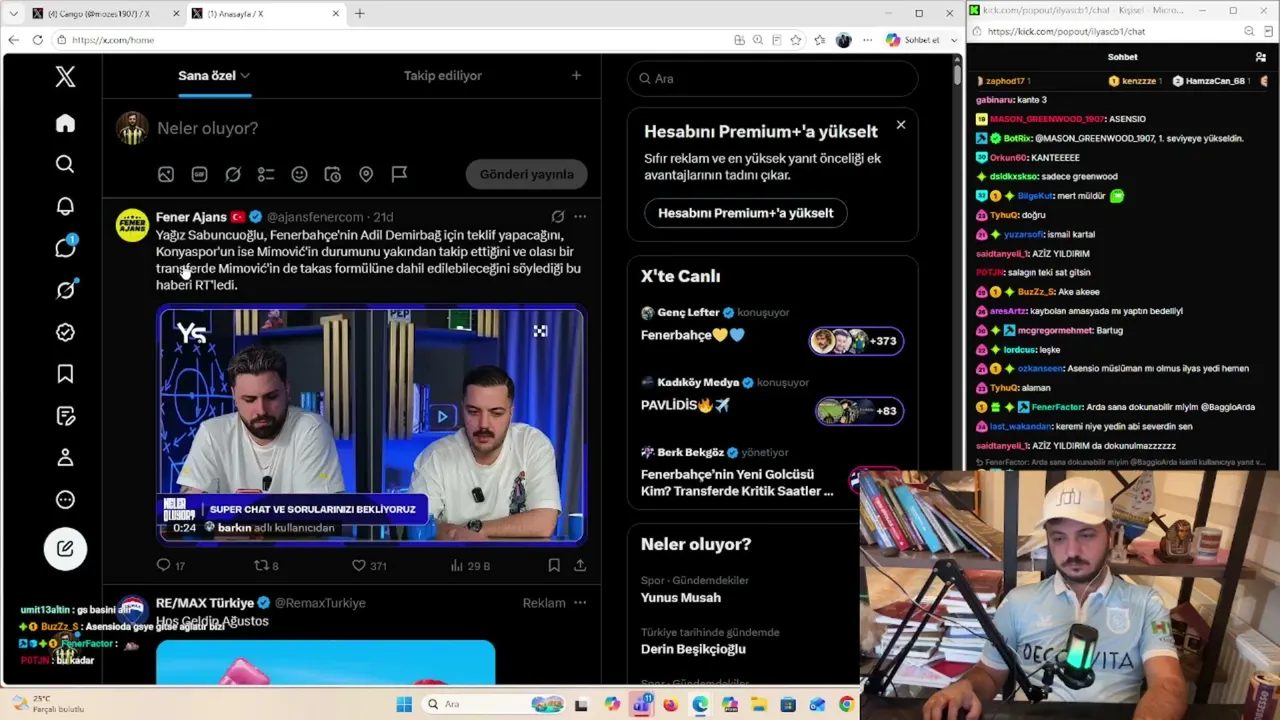Viewport: 1280px width, 720px height.
Task: Click the Gönderi yayınla button
Action: 526,174
